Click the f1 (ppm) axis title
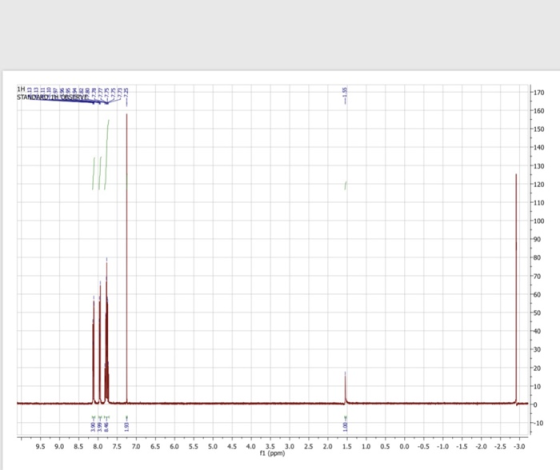 272,453
